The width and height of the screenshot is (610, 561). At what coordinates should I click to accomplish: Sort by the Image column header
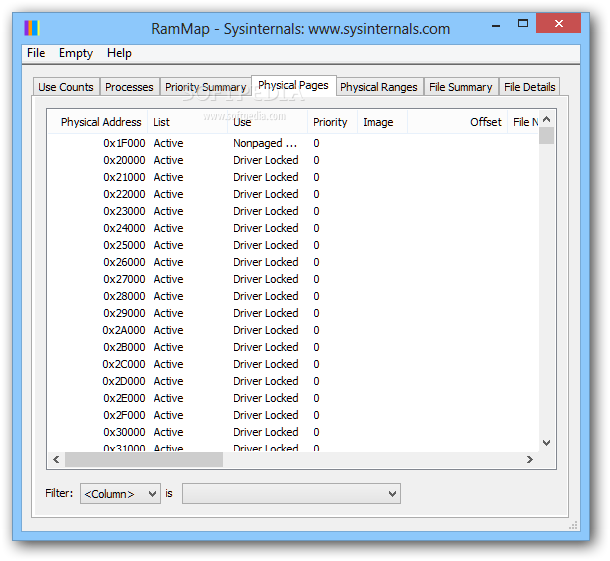click(x=382, y=122)
